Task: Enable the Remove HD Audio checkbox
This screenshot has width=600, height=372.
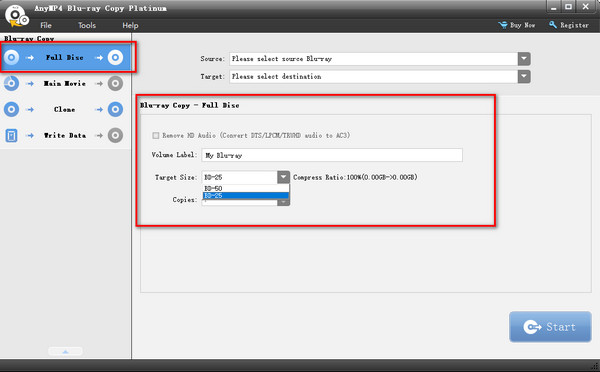Action: click(x=156, y=135)
